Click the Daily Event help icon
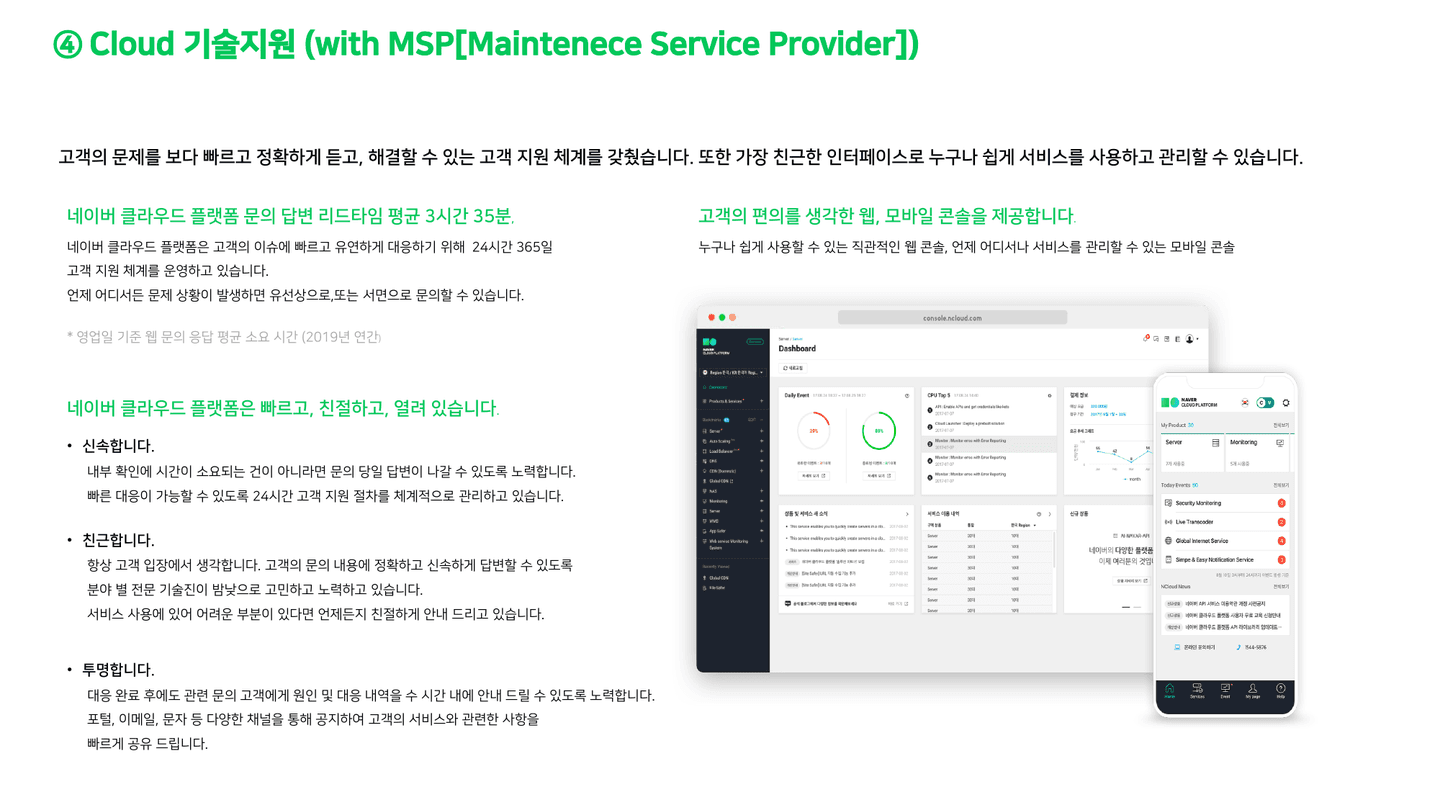The height and width of the screenshot is (810, 1440). [907, 396]
